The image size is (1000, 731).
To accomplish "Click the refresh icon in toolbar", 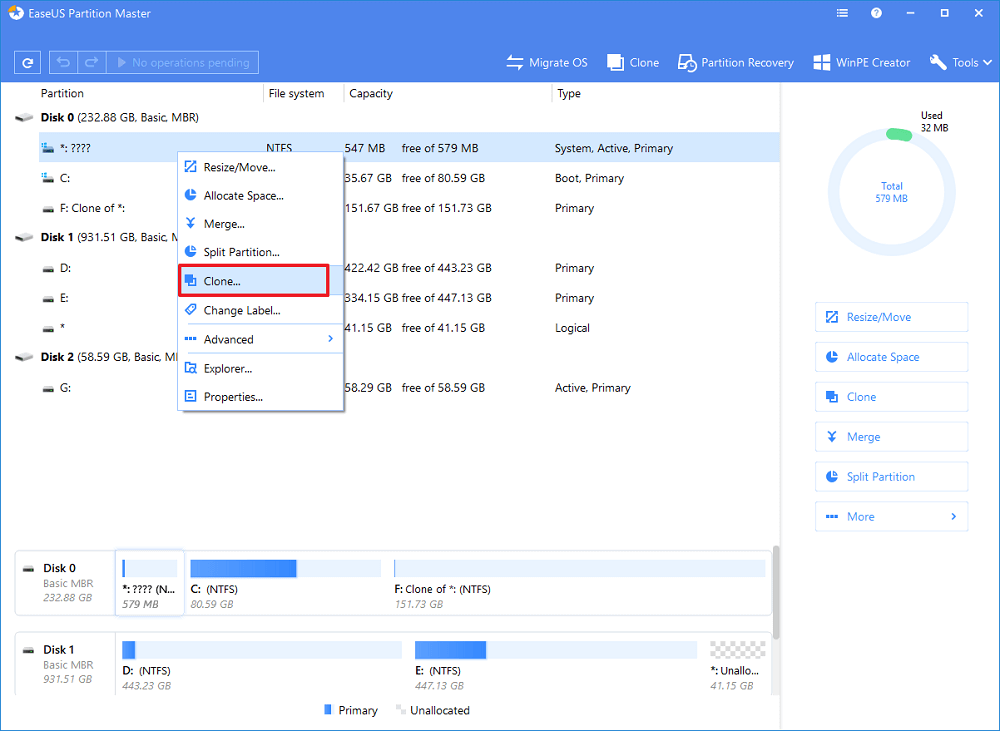I will click(28, 62).
